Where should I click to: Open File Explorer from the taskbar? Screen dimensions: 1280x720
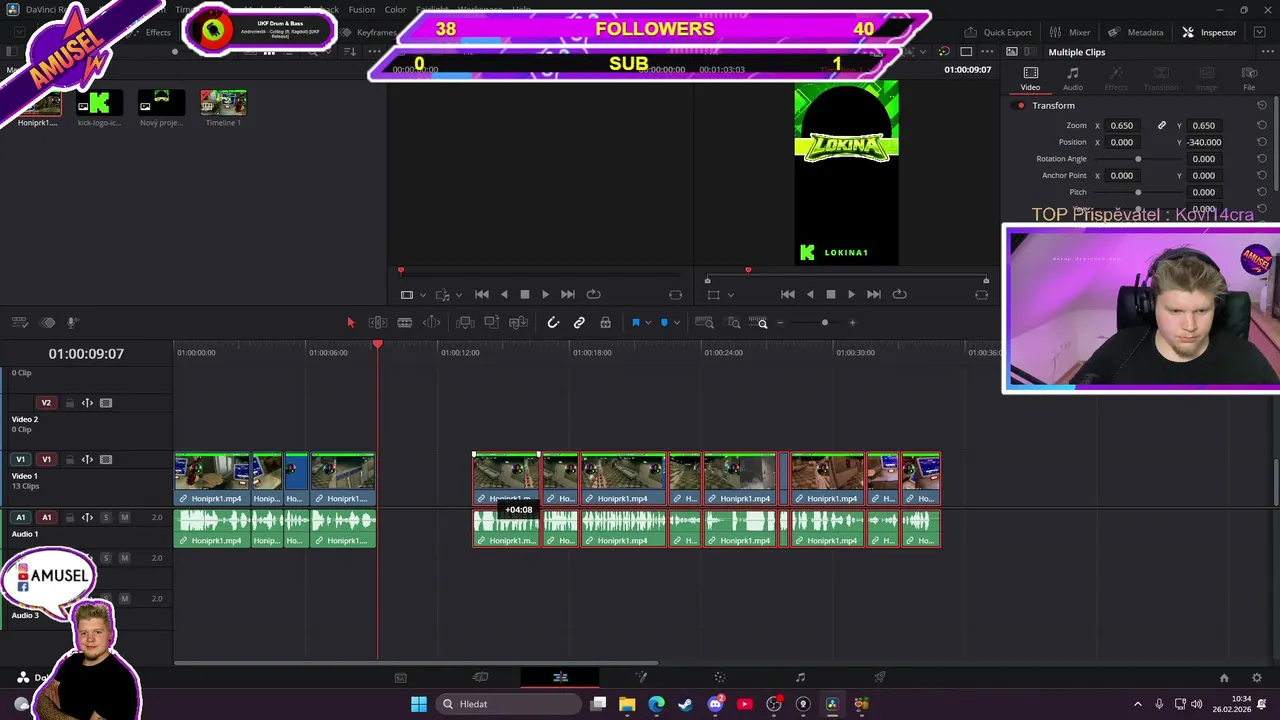(x=627, y=704)
